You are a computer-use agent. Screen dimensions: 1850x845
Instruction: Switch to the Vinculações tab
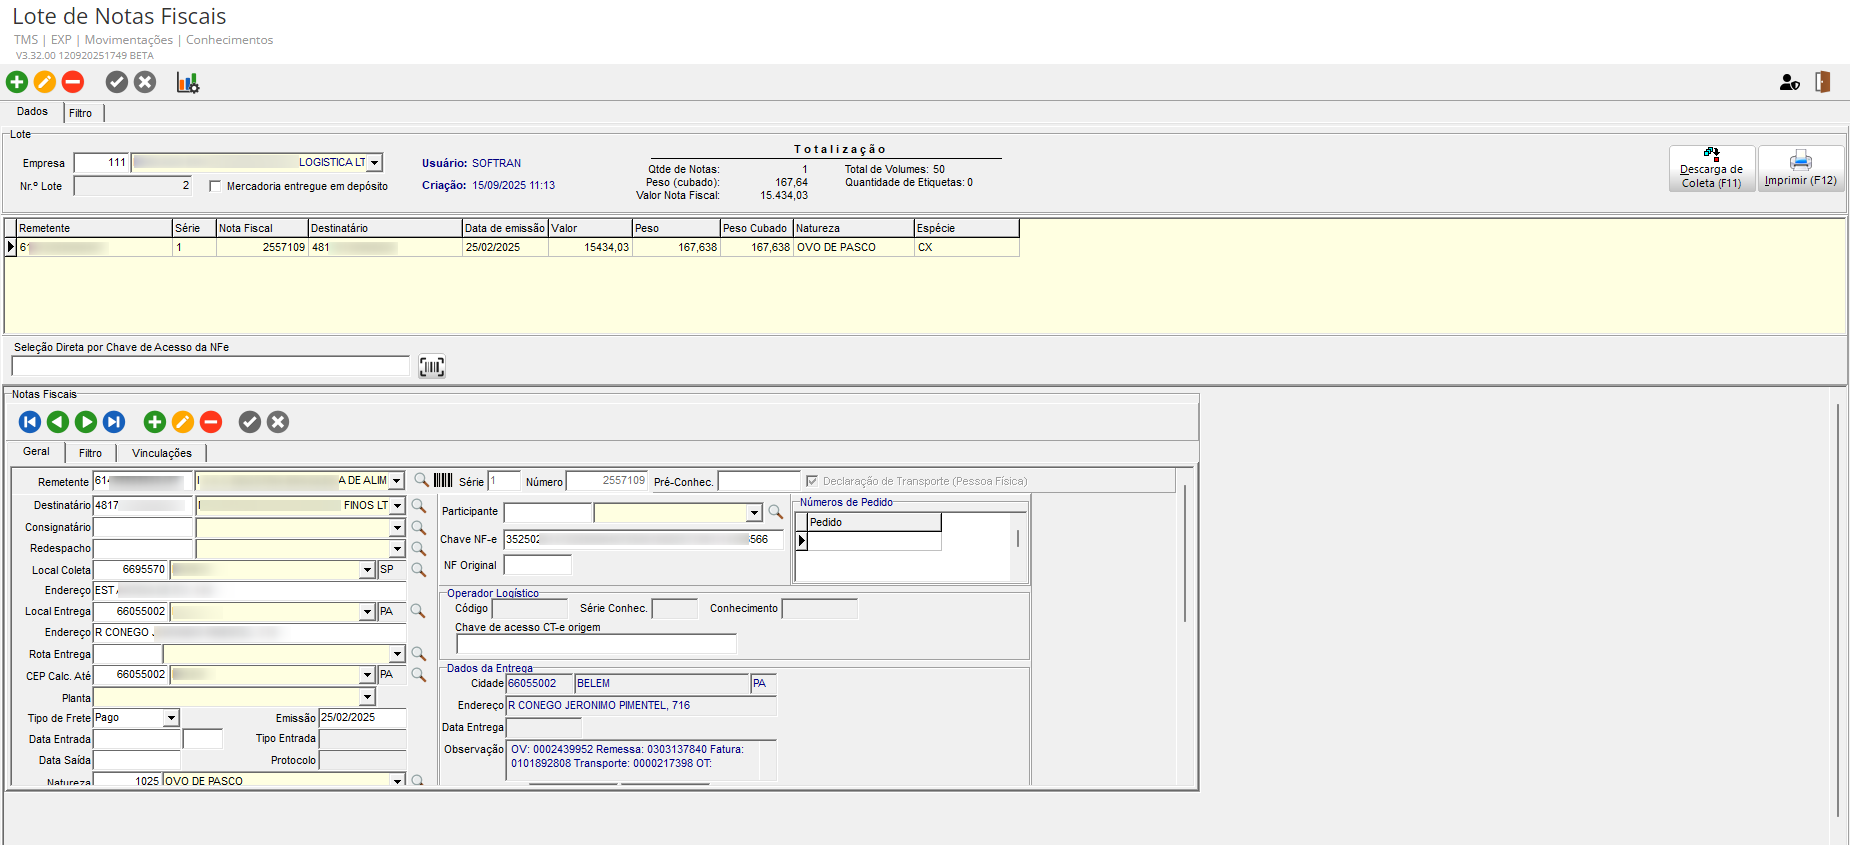click(x=161, y=453)
